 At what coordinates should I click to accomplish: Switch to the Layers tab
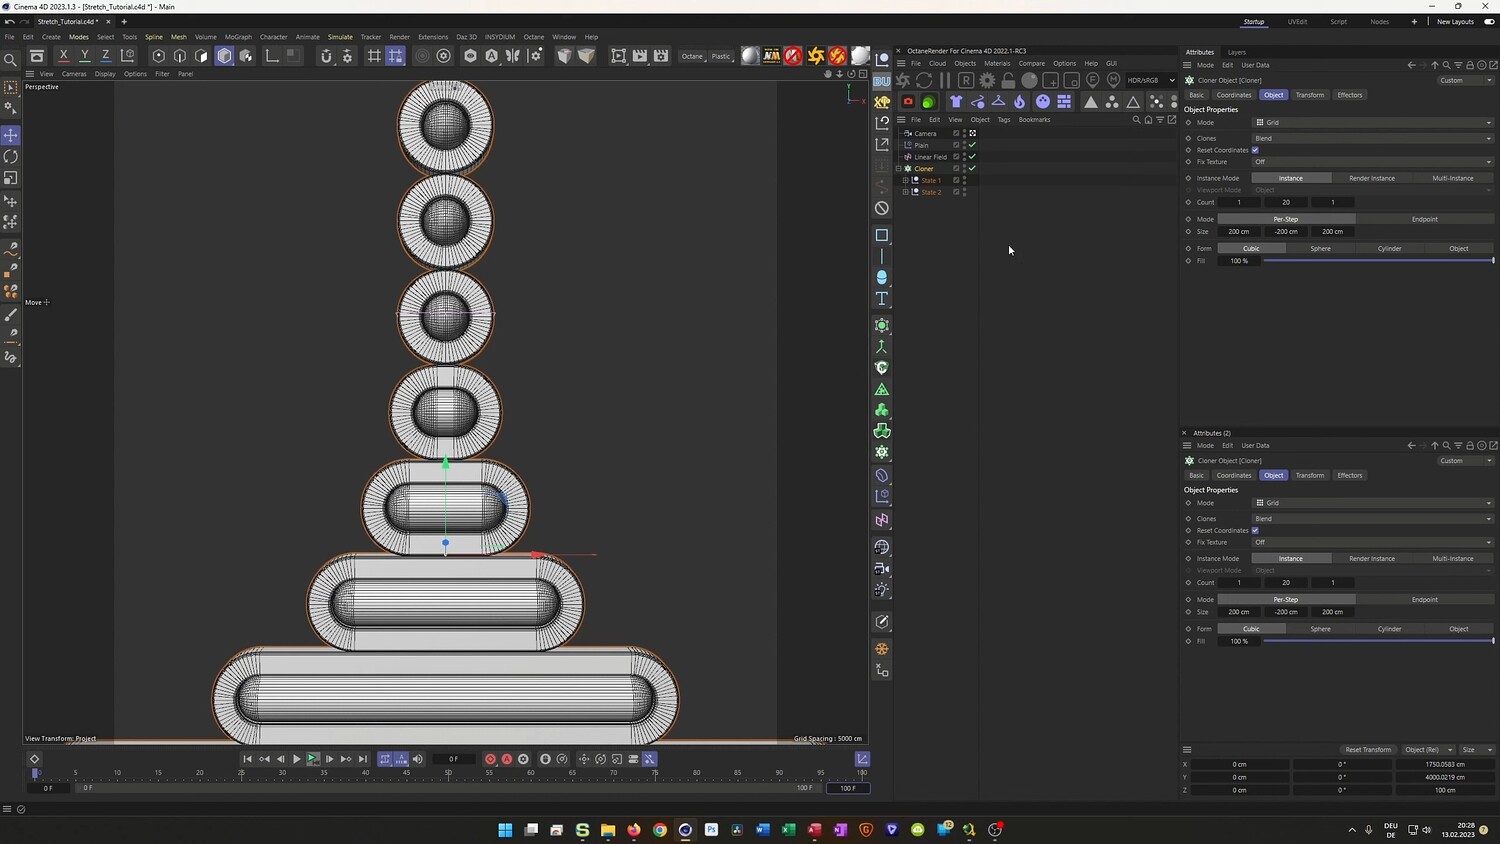click(x=1237, y=52)
